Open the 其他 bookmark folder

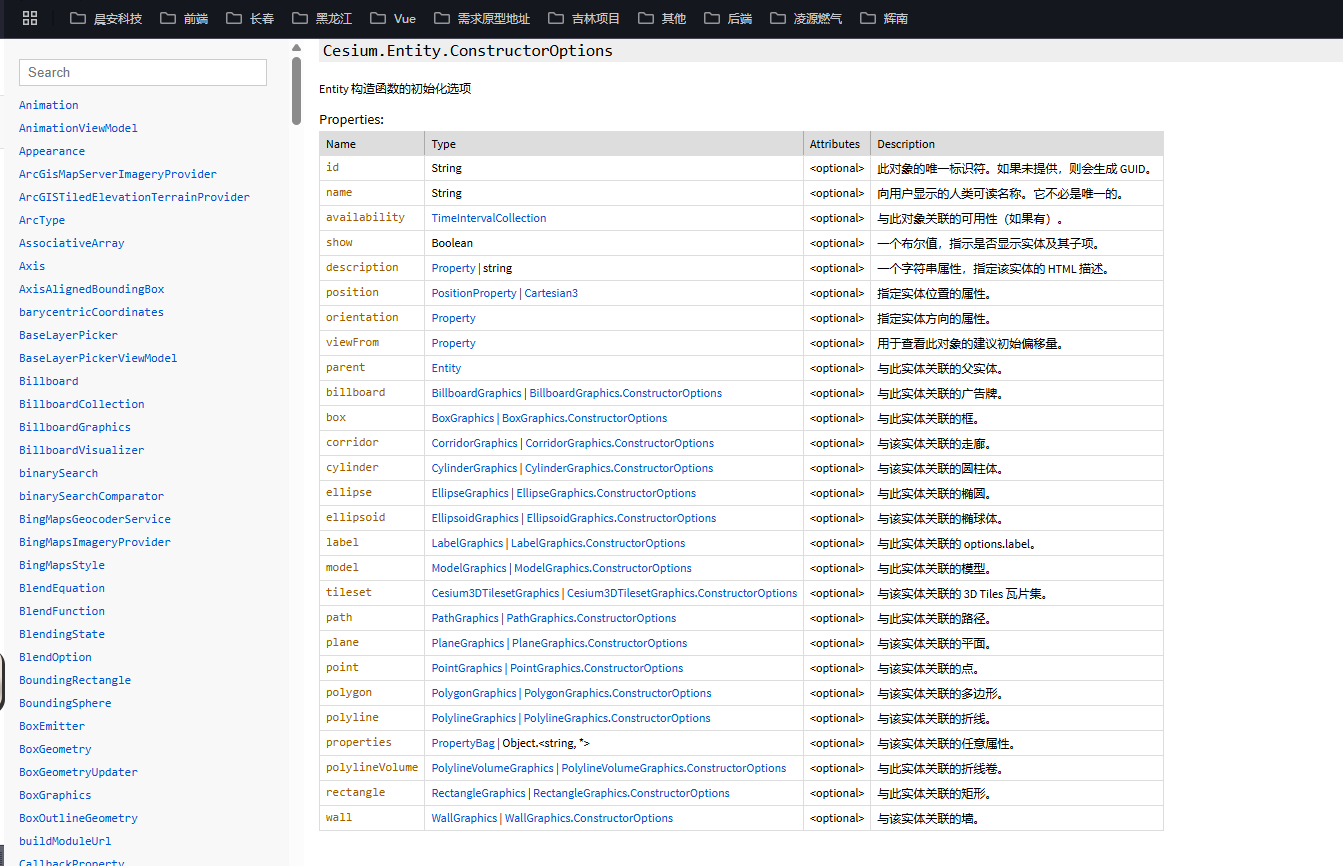[662, 18]
